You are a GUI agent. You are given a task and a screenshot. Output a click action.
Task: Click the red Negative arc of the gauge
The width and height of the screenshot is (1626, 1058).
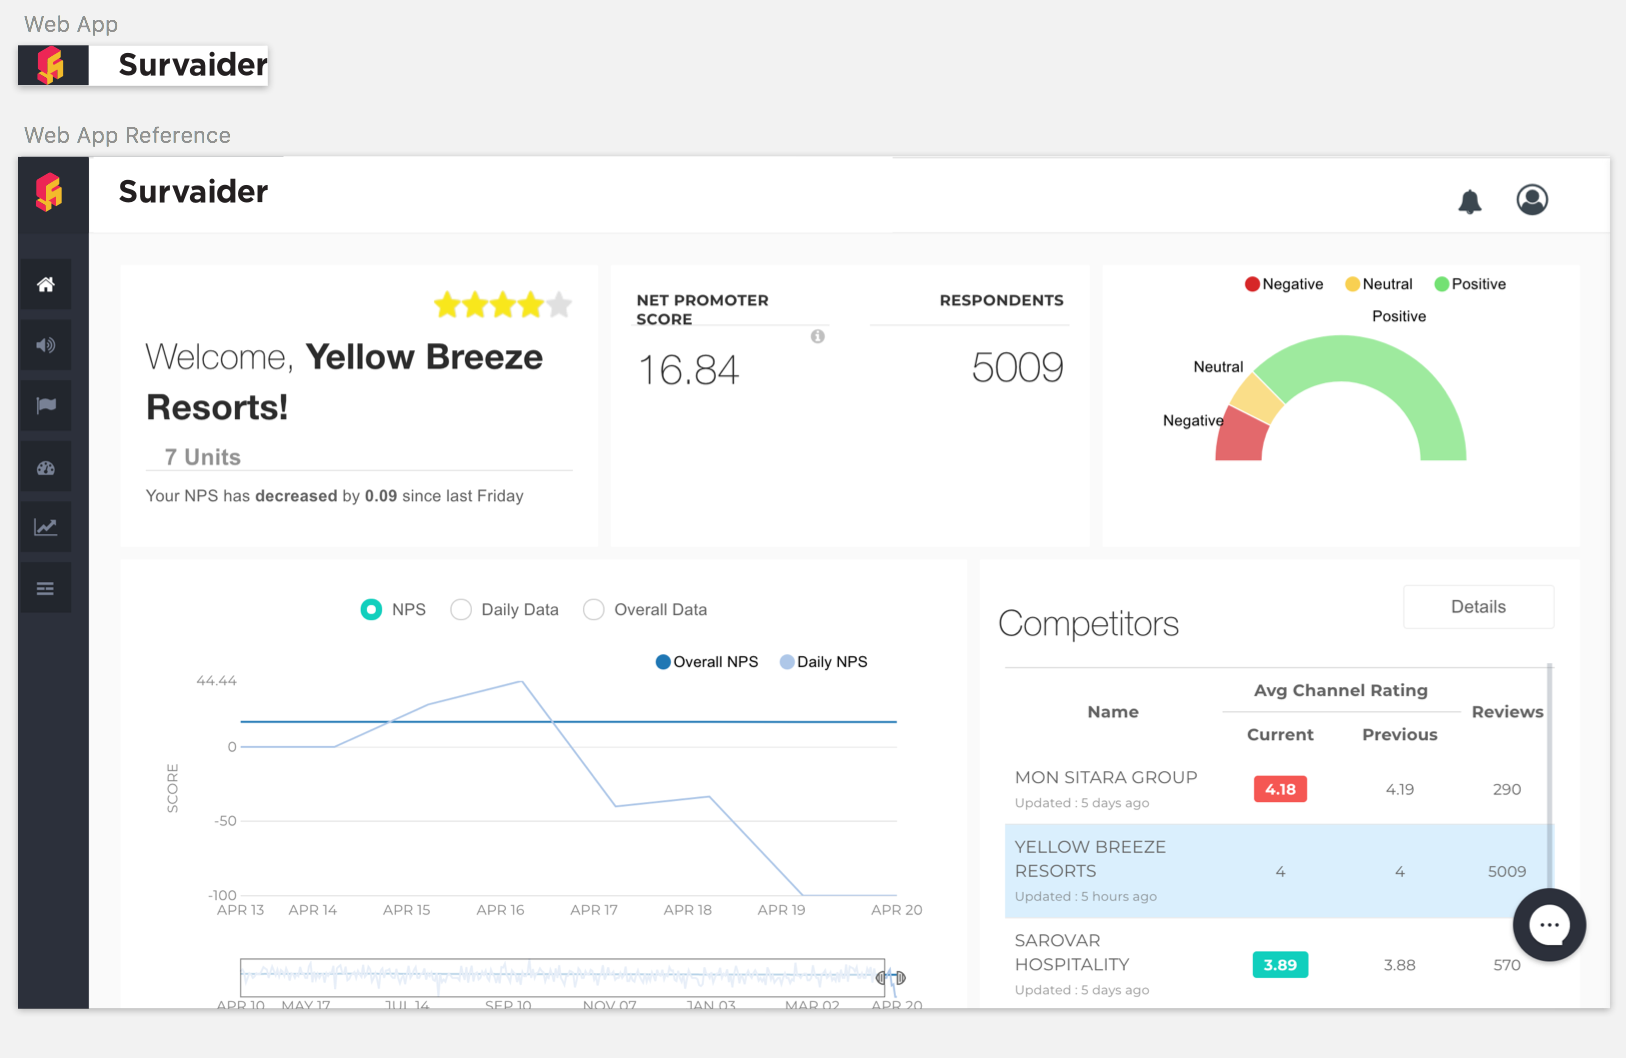[x=1241, y=437]
